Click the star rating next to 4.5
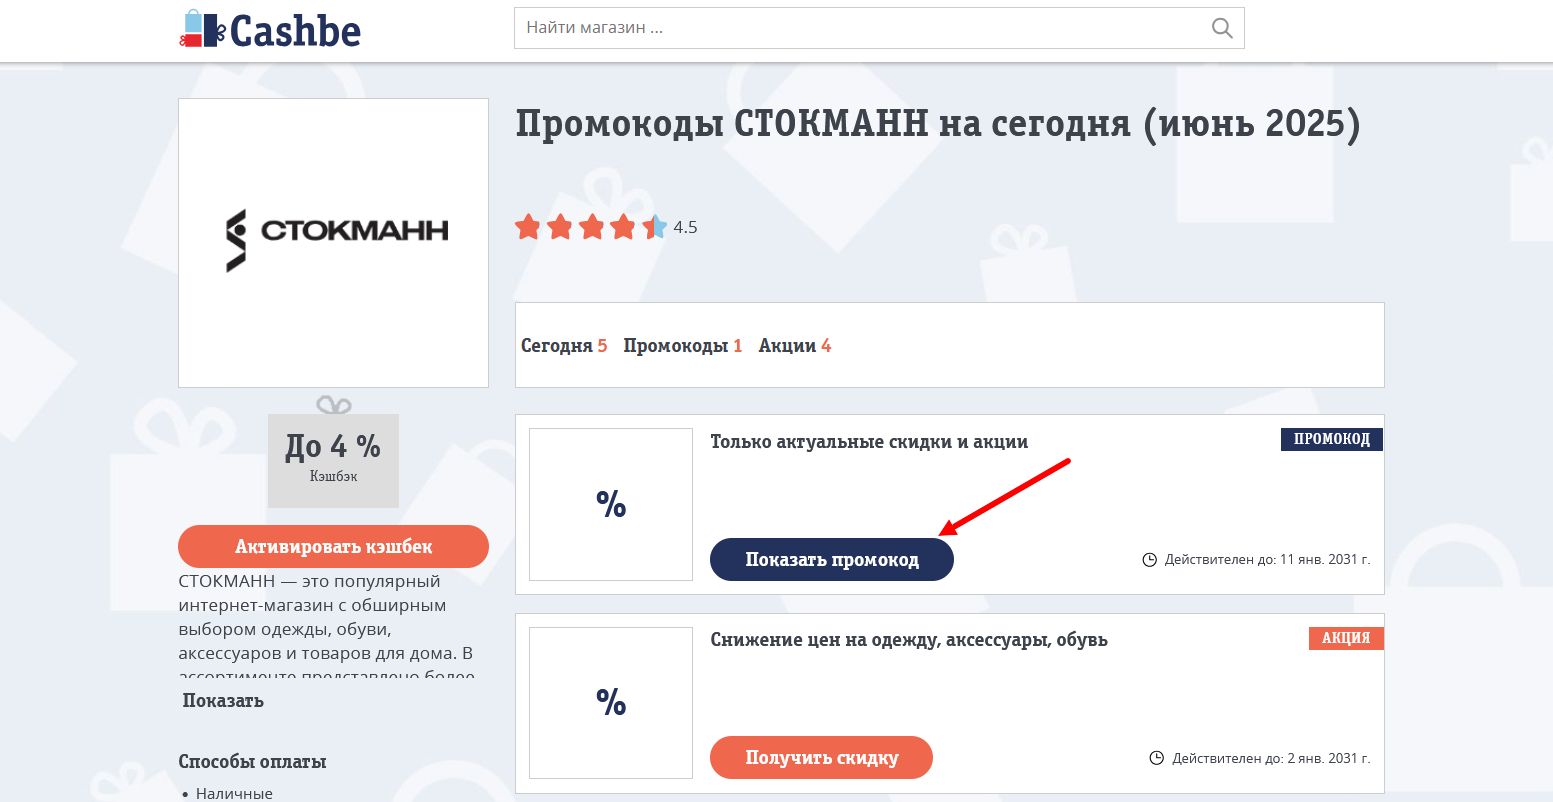This screenshot has height=802, width=1553. pyautogui.click(x=590, y=227)
